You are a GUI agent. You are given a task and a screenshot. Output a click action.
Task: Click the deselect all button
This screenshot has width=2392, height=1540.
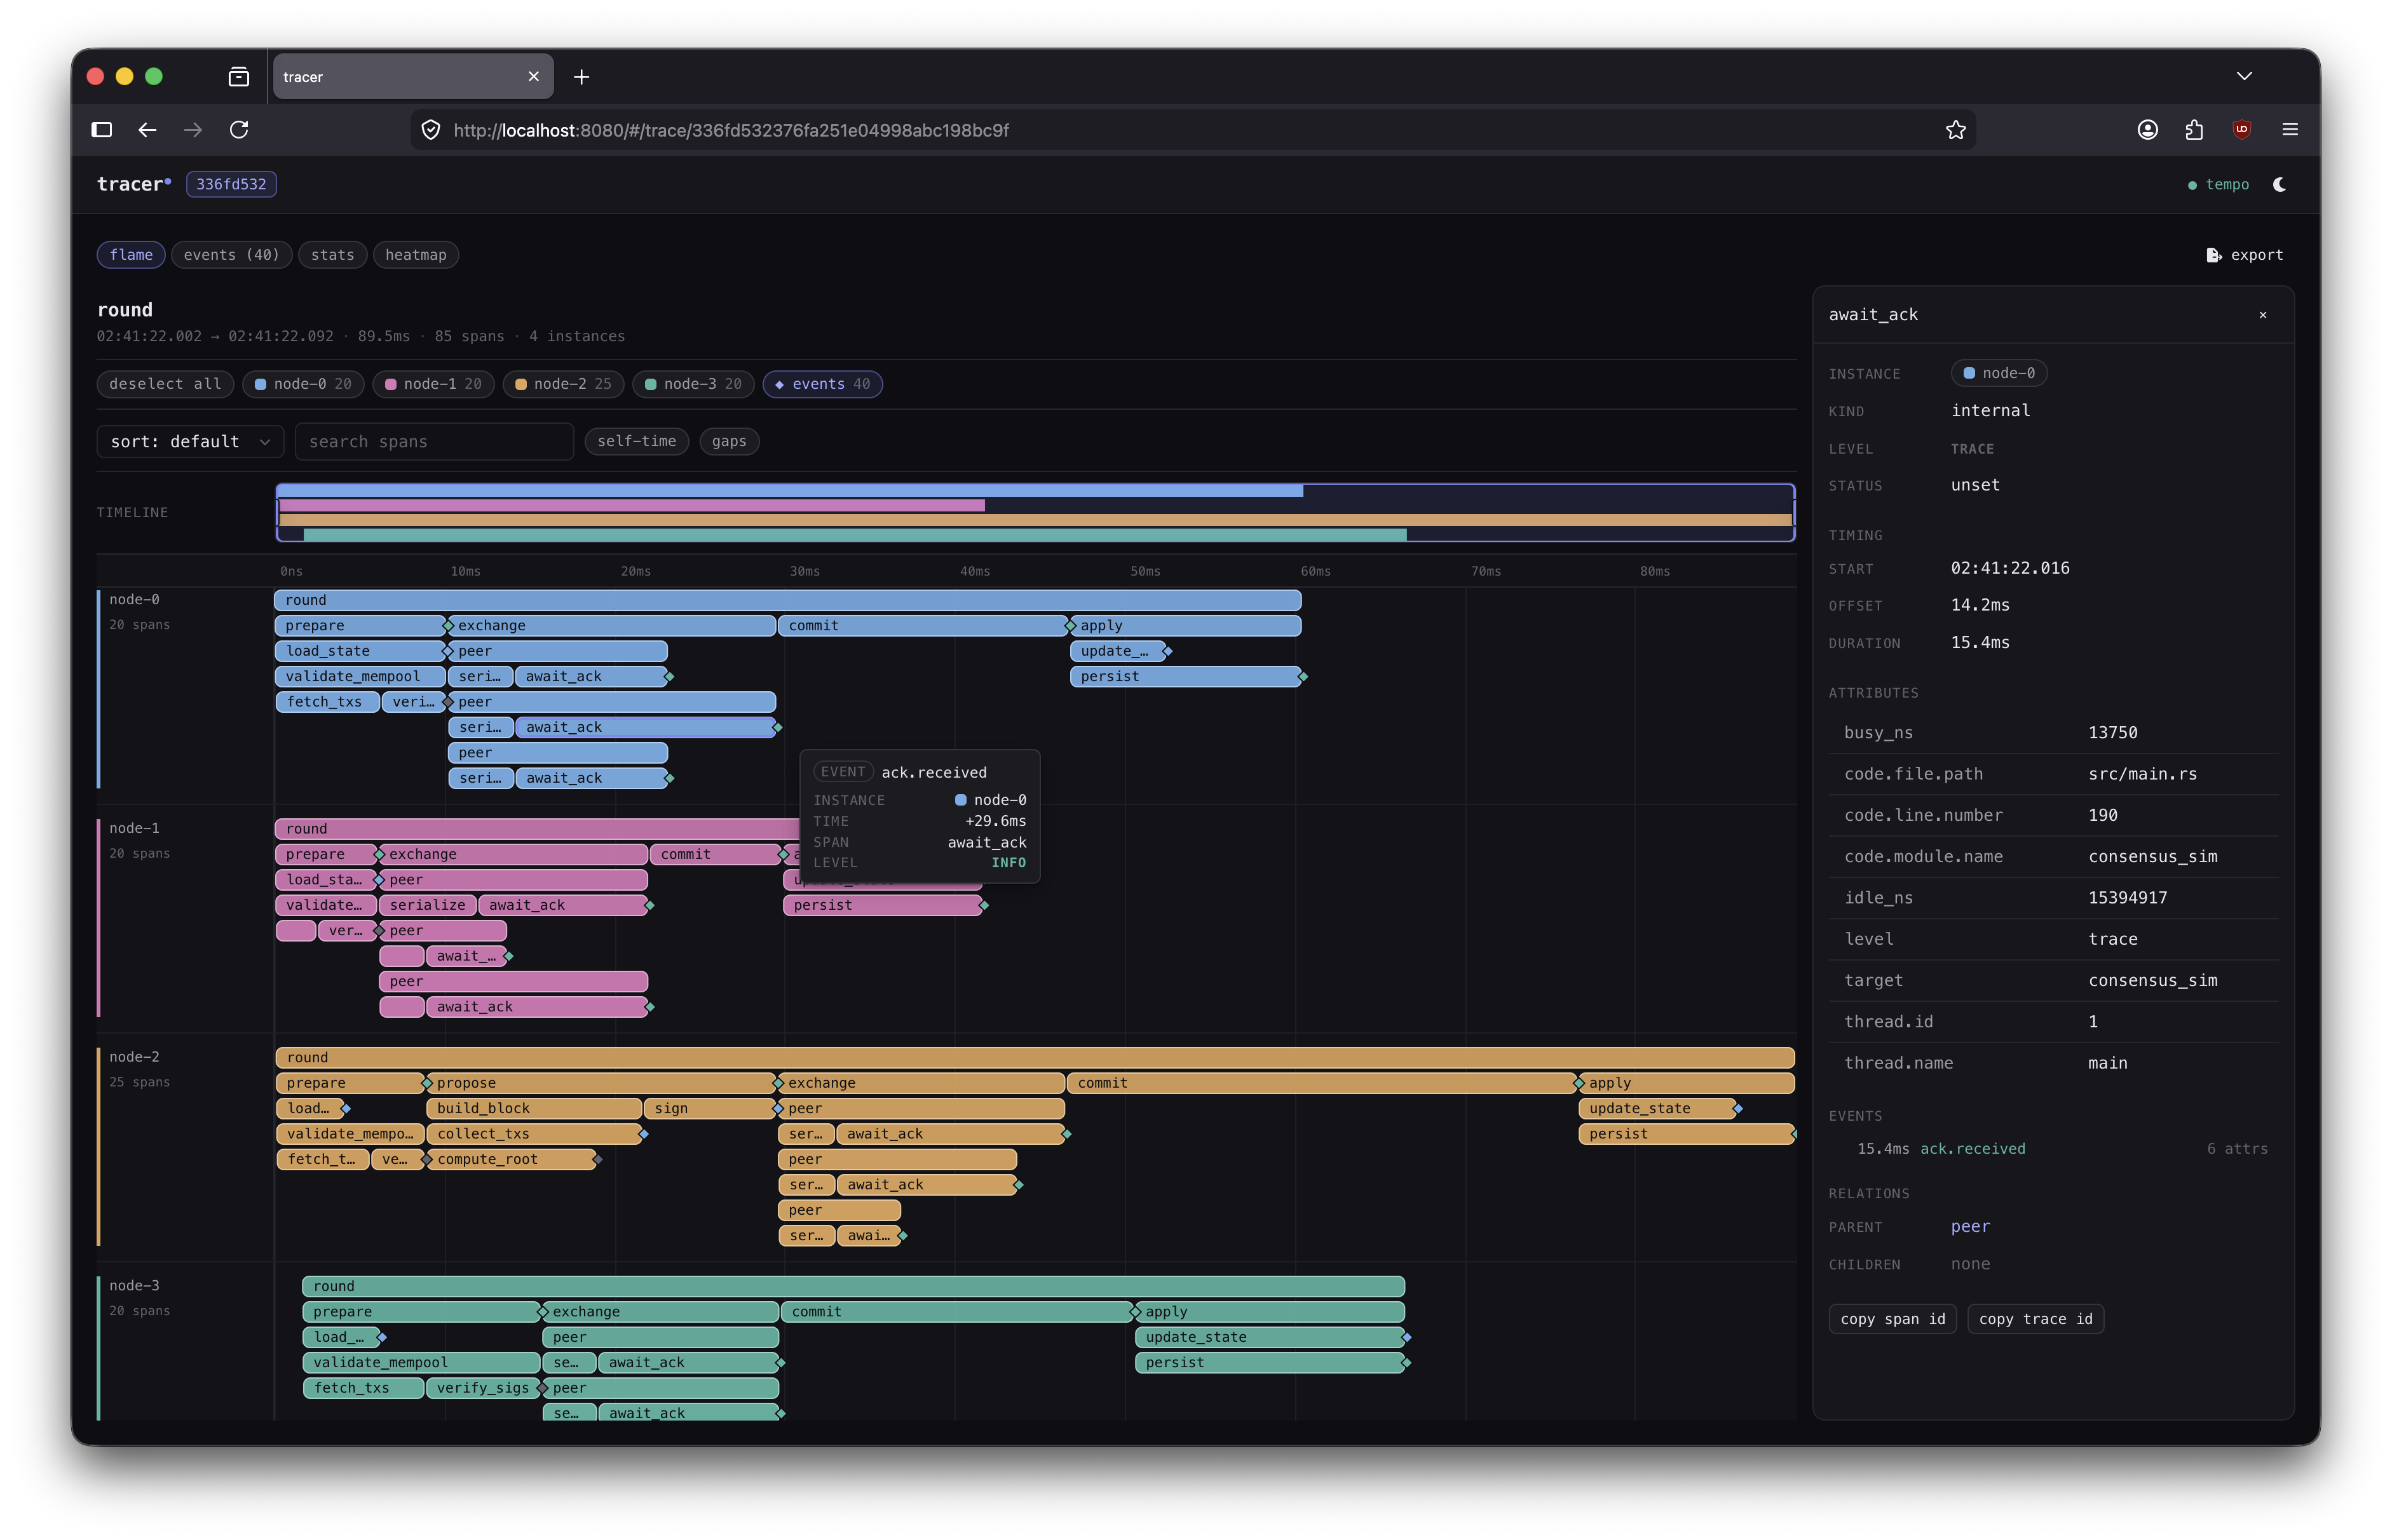click(x=165, y=384)
